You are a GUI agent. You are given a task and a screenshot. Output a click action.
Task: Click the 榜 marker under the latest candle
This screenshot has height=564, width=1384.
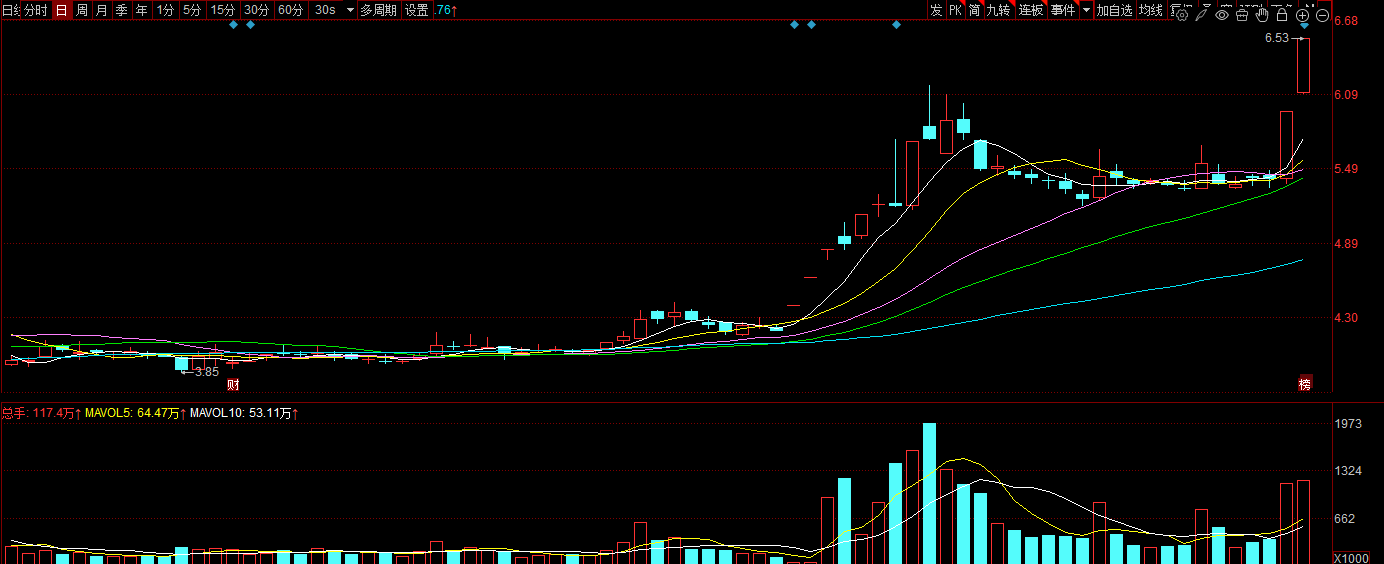[x=1304, y=384]
